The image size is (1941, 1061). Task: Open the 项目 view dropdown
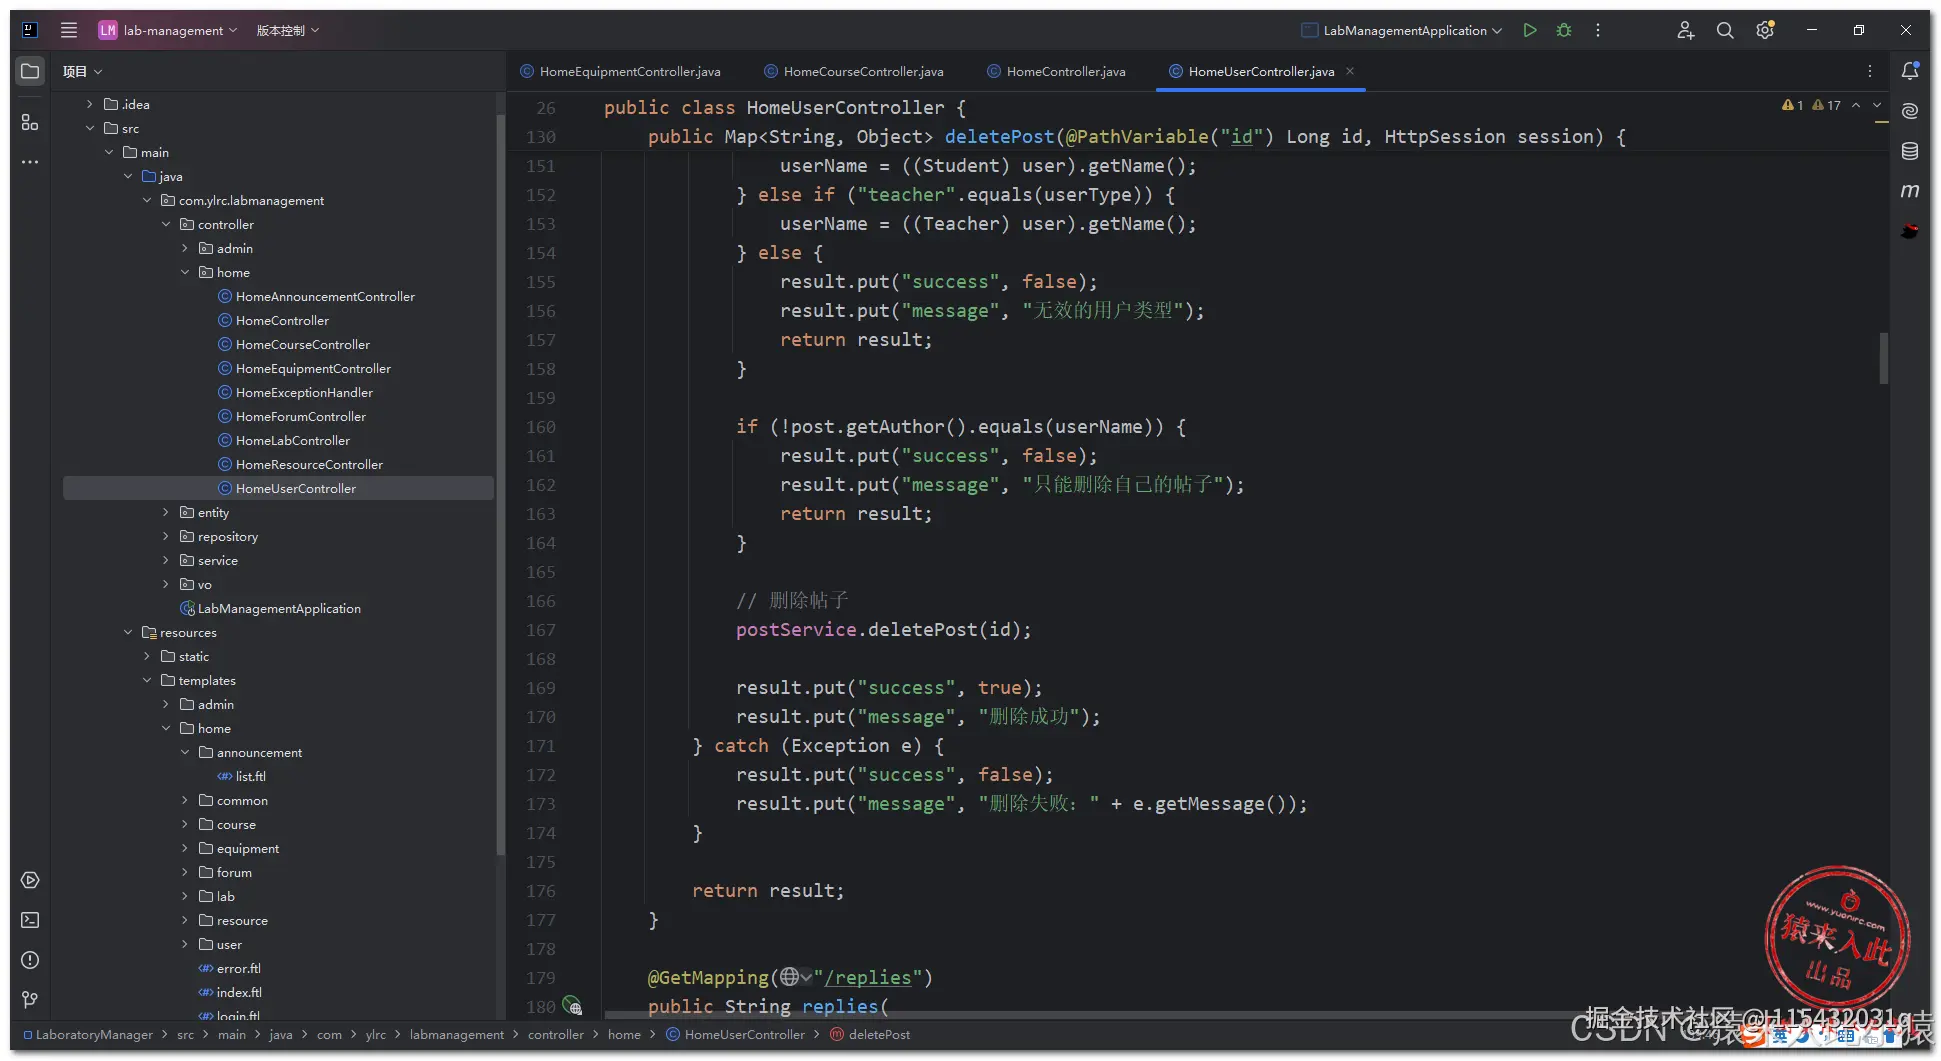[82, 71]
